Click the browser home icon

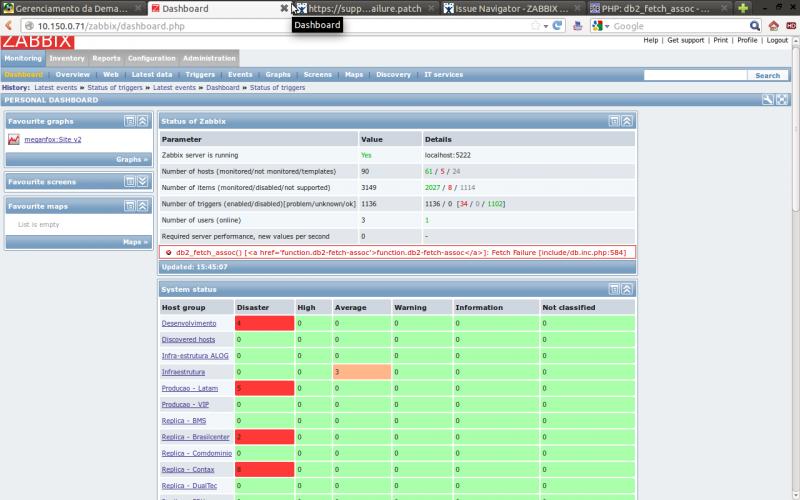pos(774,26)
